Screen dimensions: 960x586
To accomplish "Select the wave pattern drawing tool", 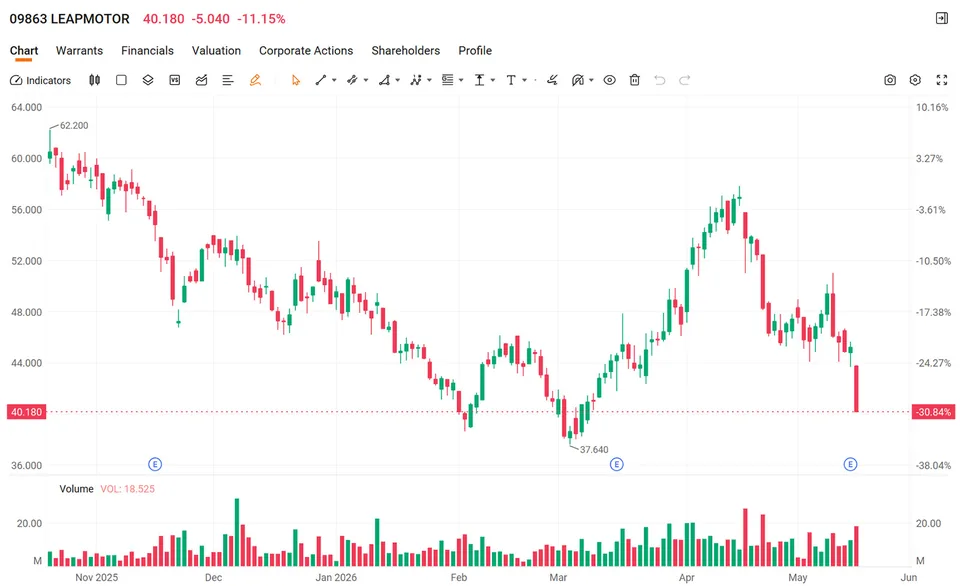I will [x=416, y=80].
